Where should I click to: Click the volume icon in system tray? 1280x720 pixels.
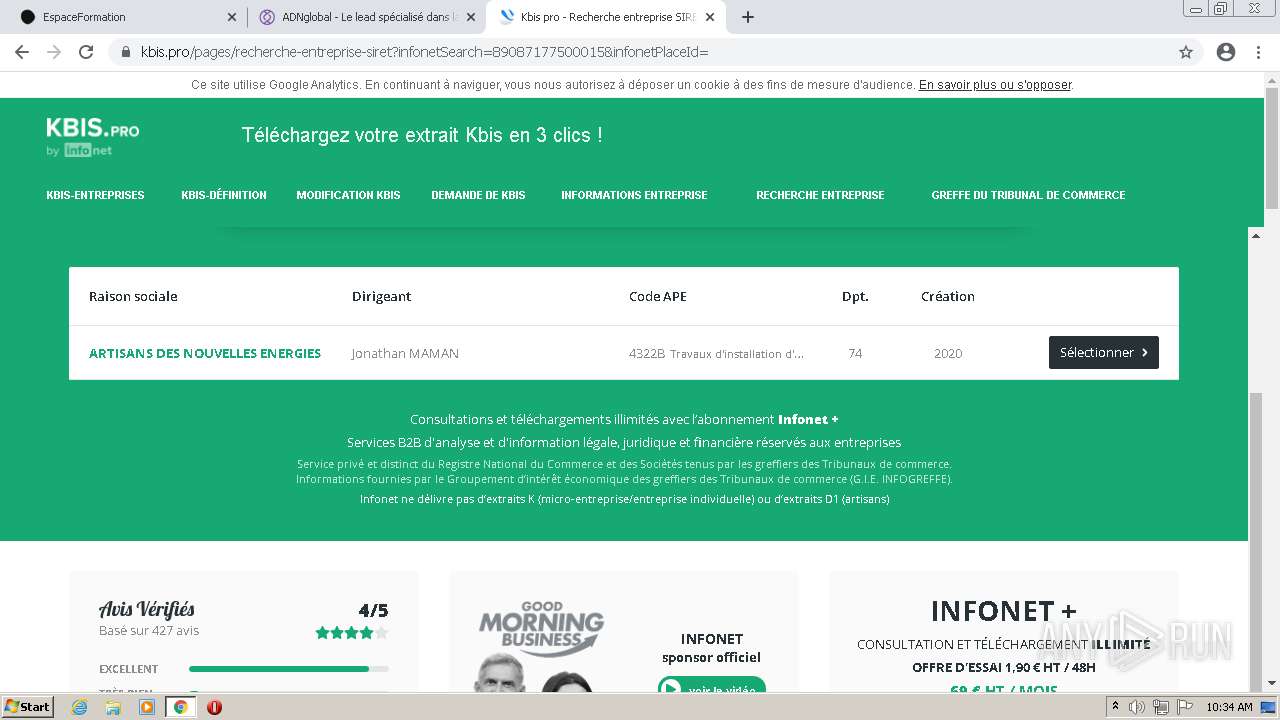pyautogui.click(x=1137, y=707)
